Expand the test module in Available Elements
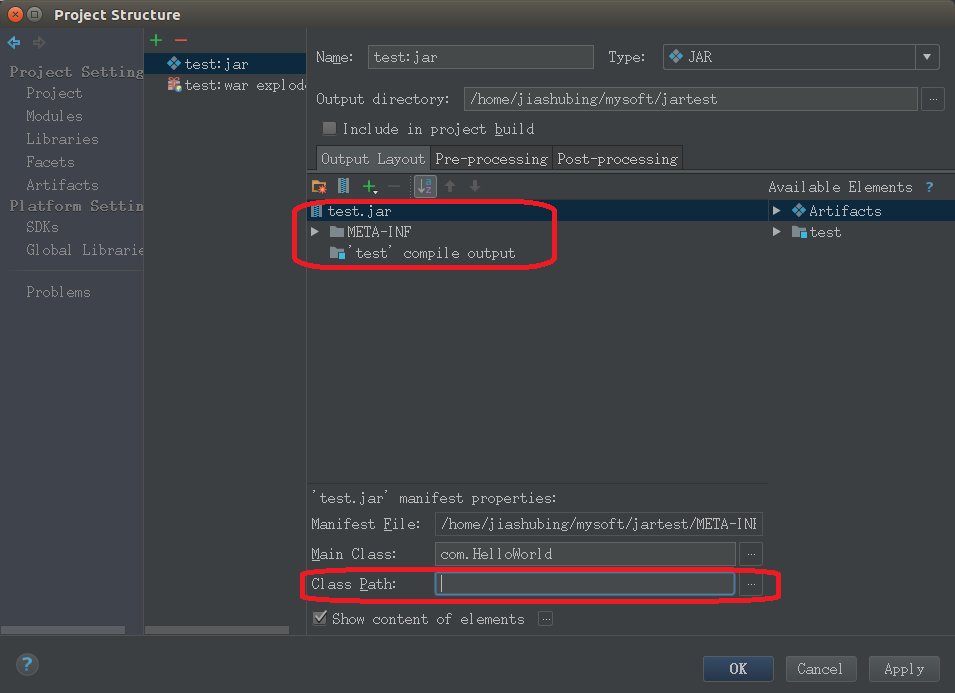 coord(776,232)
